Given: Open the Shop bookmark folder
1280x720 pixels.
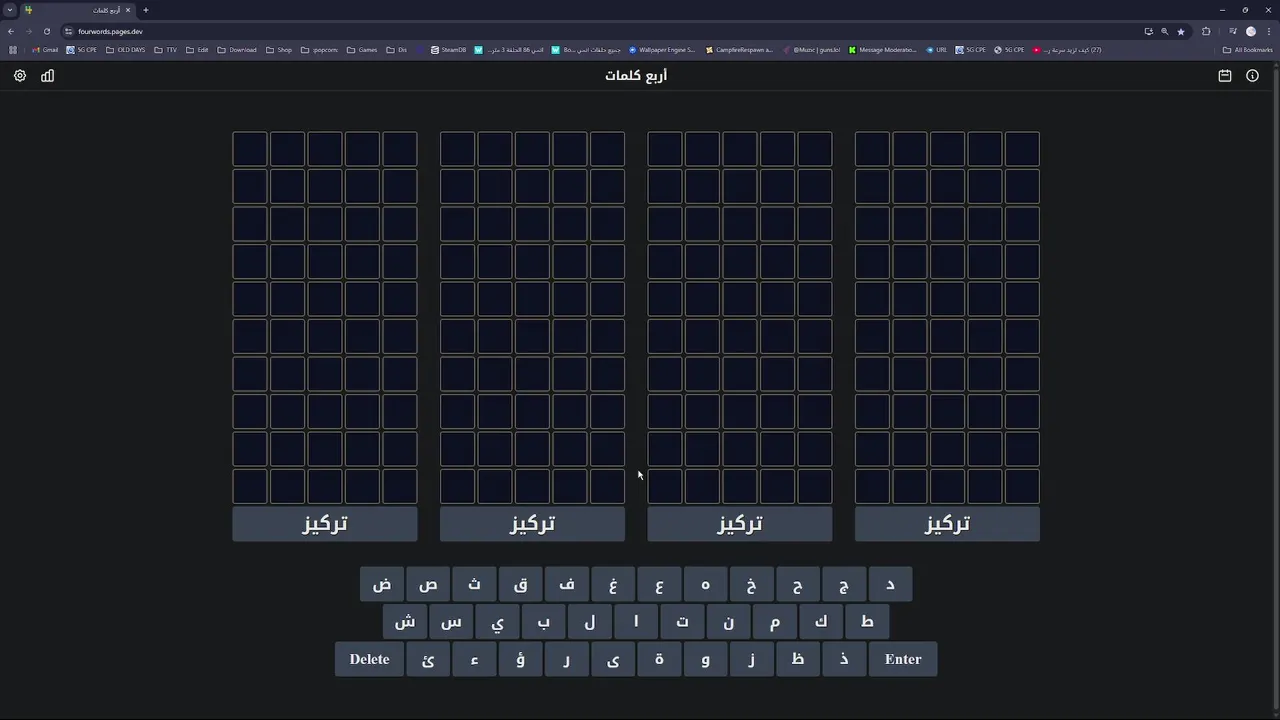Looking at the screenshot, I should pyautogui.click(x=279, y=50).
